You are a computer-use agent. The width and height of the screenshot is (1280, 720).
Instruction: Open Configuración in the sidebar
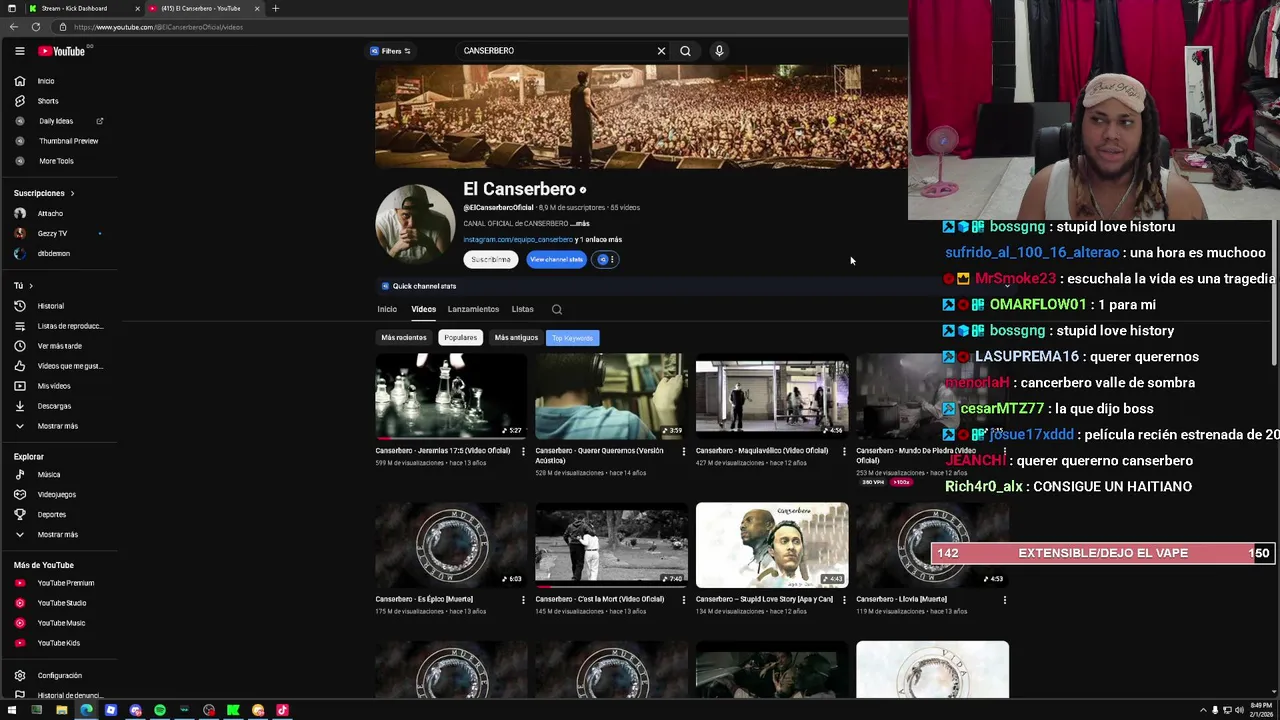pyautogui.click(x=59, y=676)
